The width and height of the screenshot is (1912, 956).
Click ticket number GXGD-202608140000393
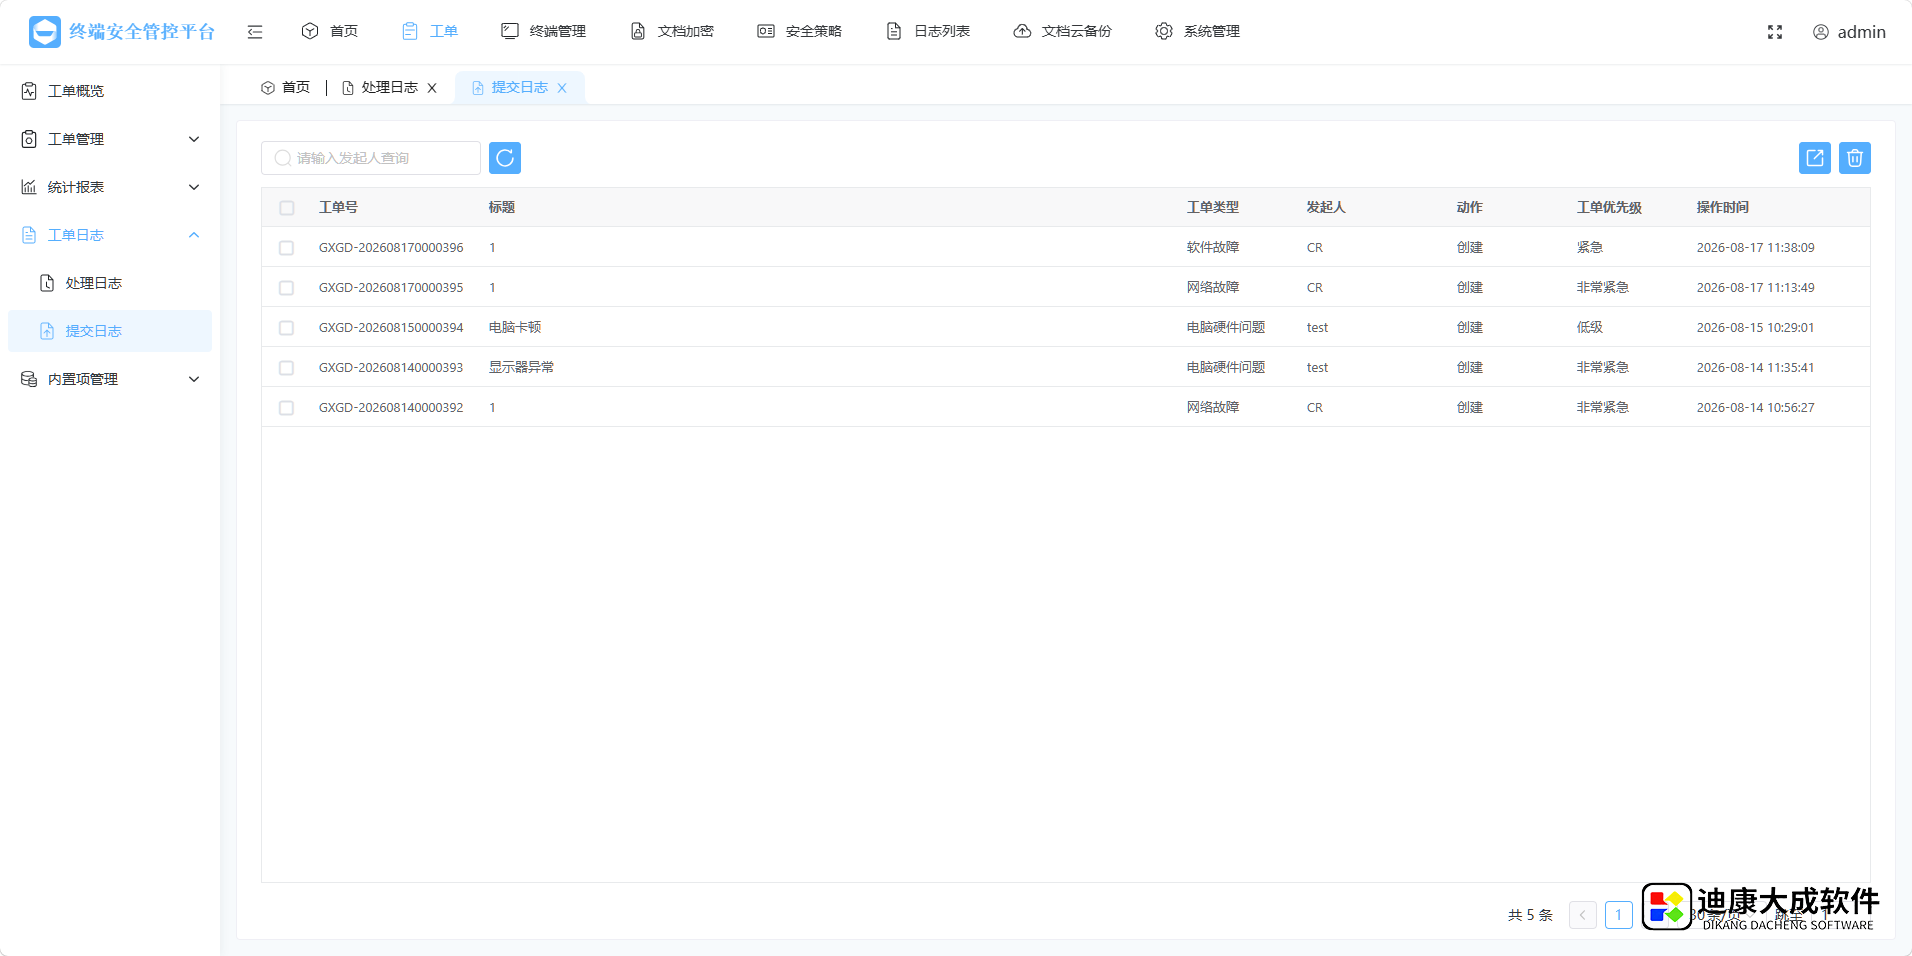pos(391,367)
